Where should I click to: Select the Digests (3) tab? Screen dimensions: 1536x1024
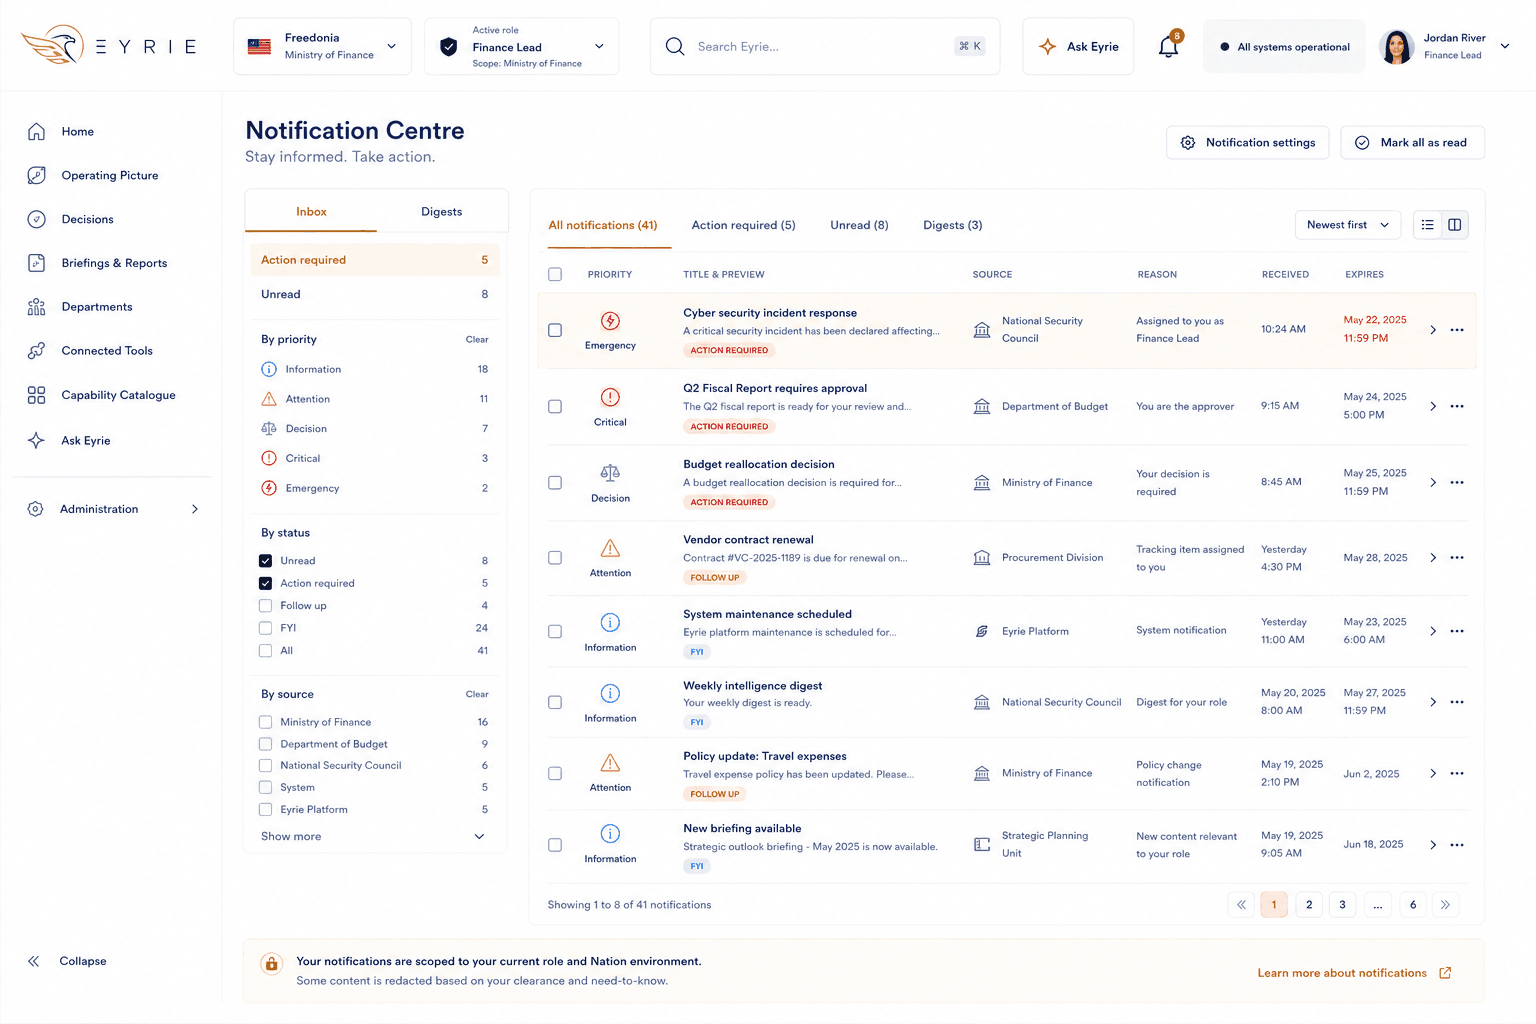(952, 226)
